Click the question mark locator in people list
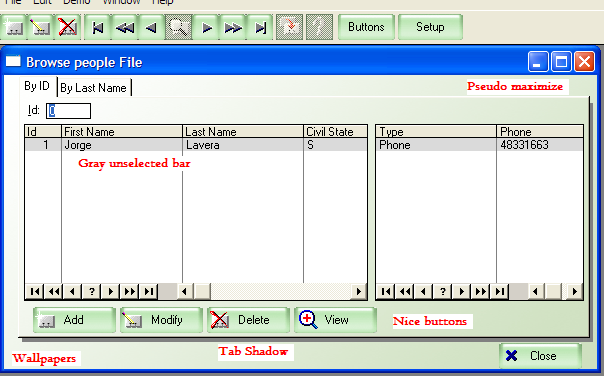 point(92,292)
